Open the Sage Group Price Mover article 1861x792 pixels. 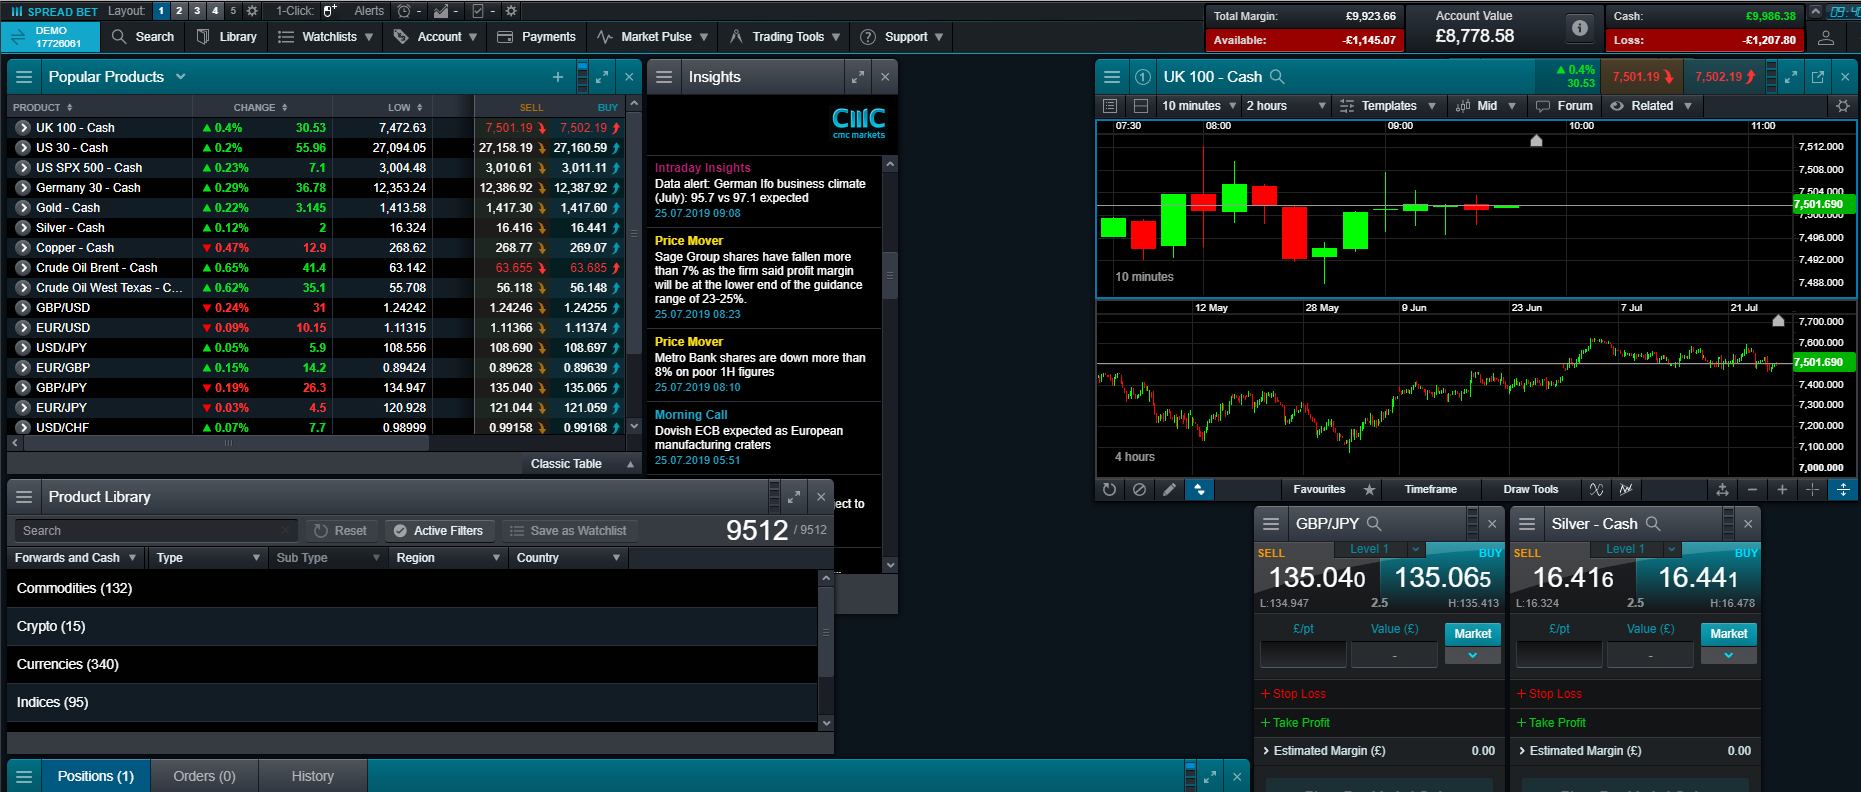[764, 278]
